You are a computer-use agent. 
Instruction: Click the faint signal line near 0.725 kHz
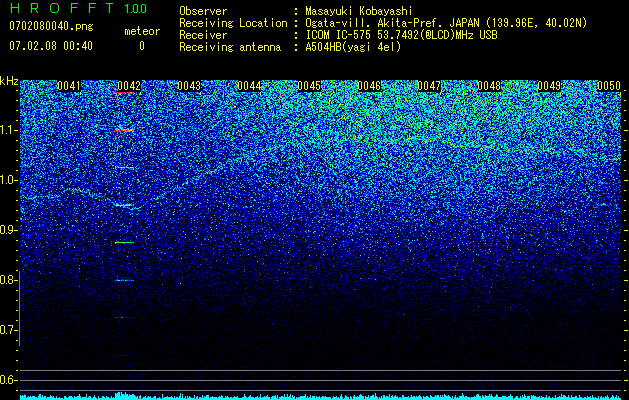click(x=124, y=318)
